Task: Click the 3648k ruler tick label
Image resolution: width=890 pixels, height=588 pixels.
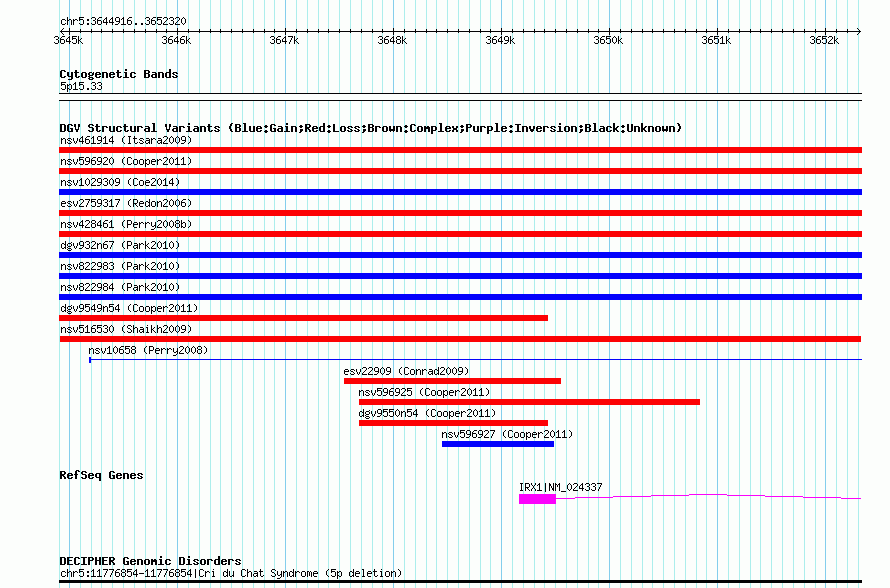Action: pos(392,40)
